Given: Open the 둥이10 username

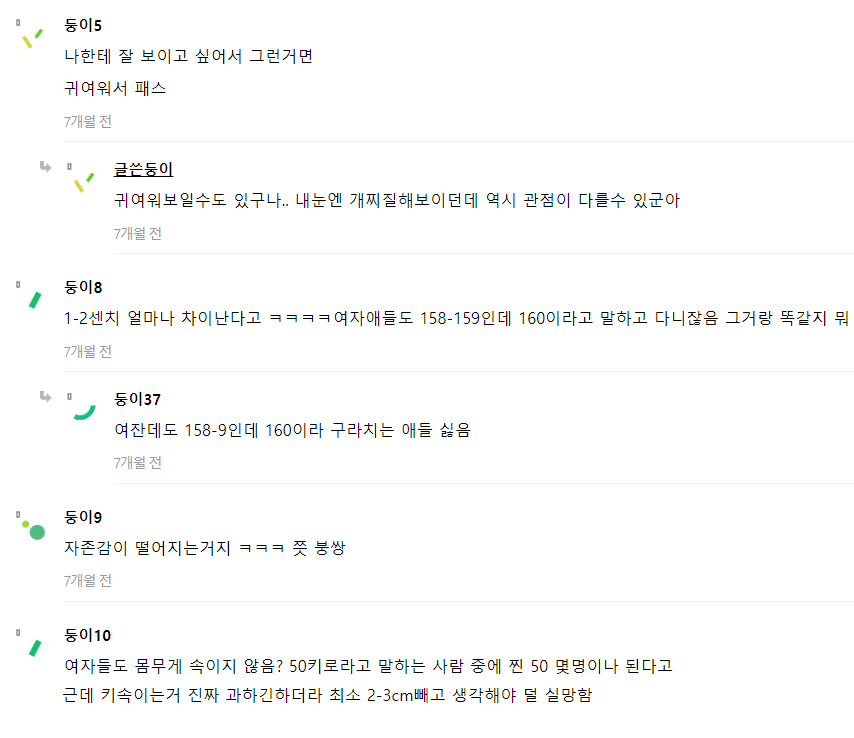Looking at the screenshot, I should 87,635.
